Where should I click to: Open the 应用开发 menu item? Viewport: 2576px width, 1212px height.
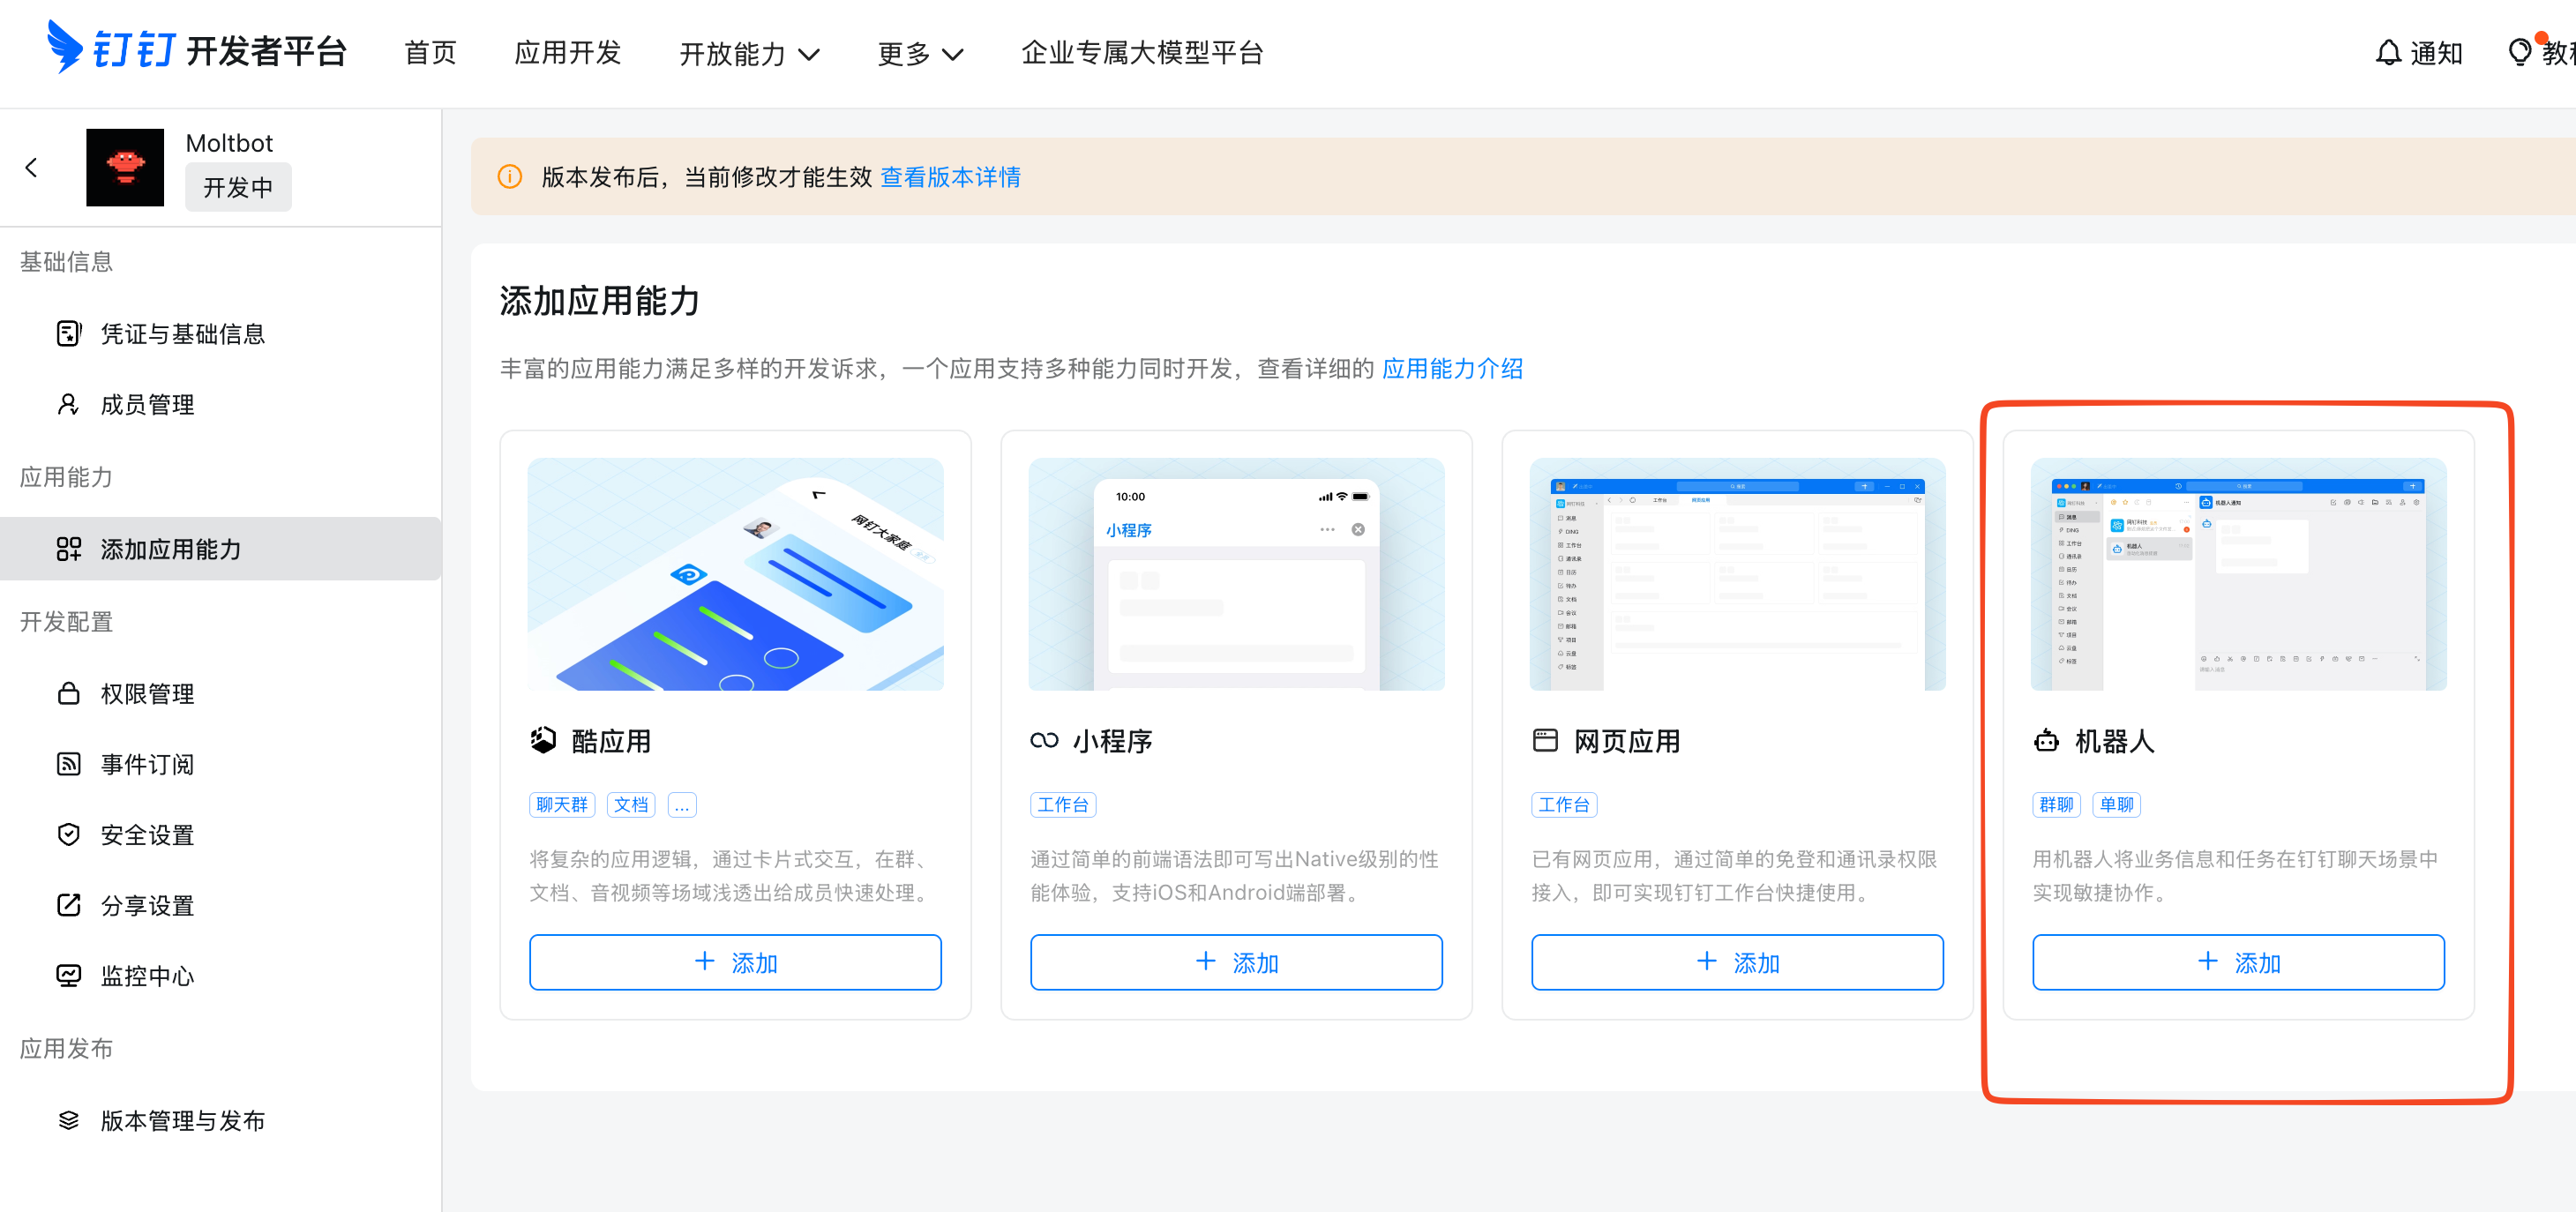(567, 53)
